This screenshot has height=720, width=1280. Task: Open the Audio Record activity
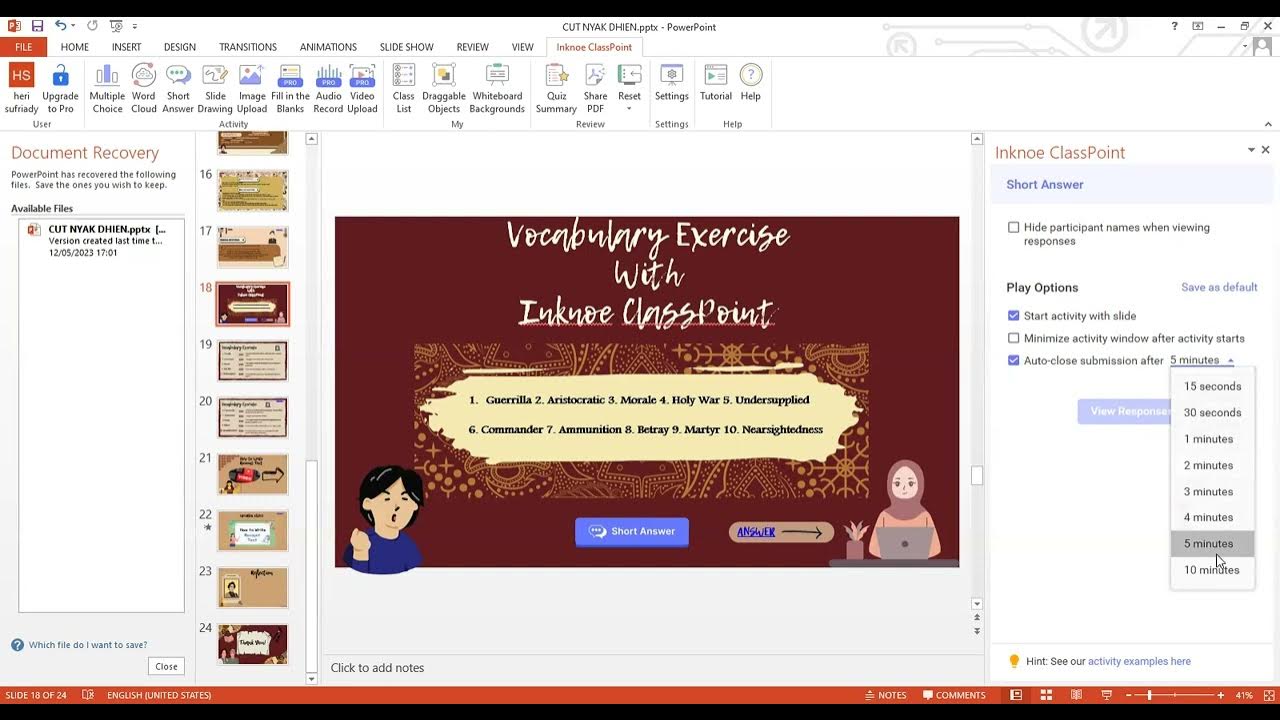coord(329,89)
